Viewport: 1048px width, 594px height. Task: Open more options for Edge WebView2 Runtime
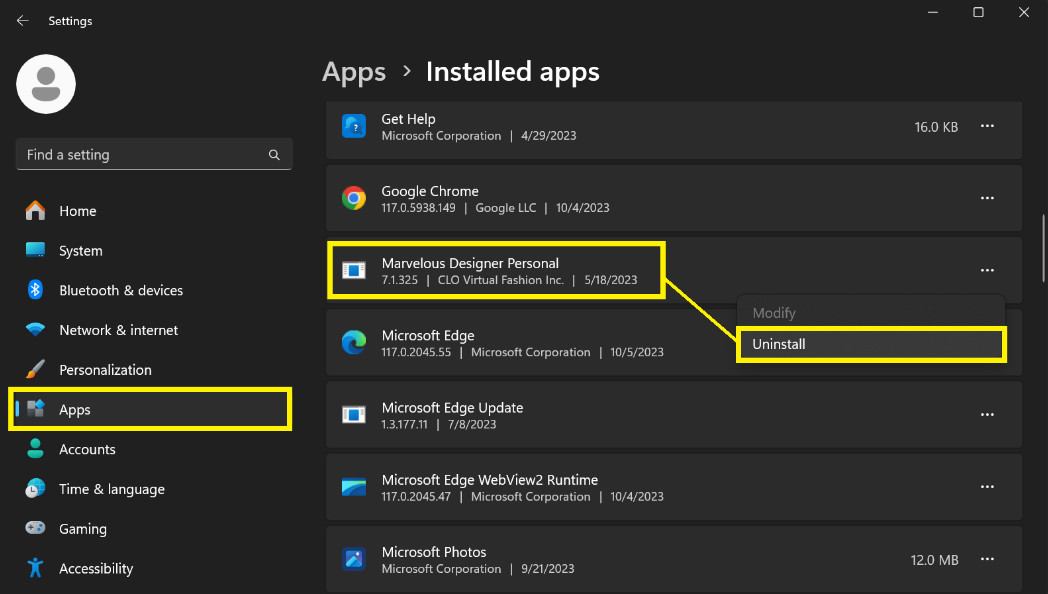(987, 487)
